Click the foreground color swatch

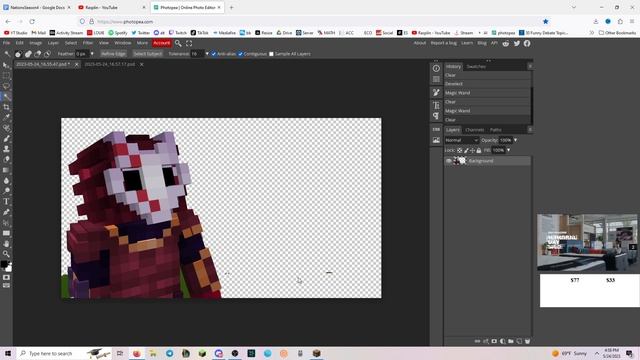pos(4,264)
